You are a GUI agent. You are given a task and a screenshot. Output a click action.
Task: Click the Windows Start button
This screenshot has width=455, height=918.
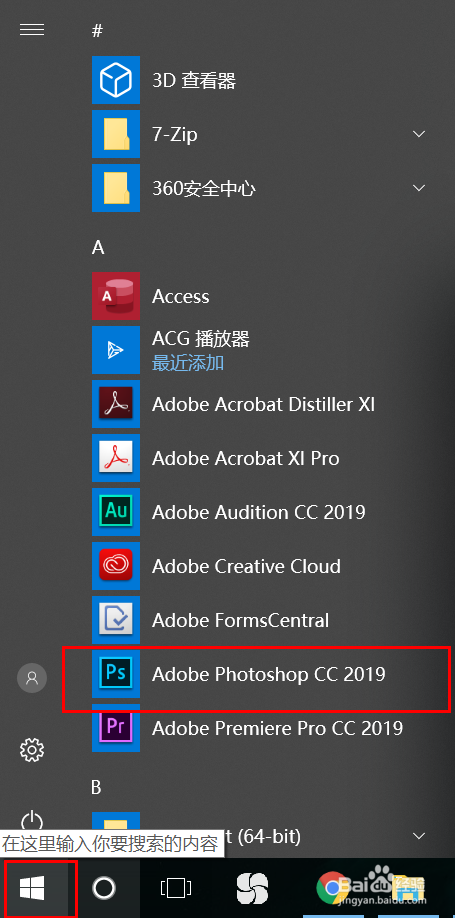click(33, 888)
